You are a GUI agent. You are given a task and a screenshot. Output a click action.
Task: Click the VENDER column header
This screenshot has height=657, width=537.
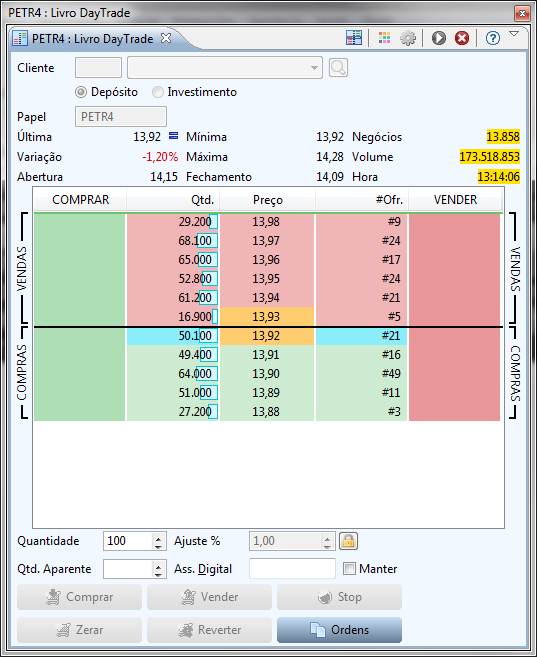455,200
